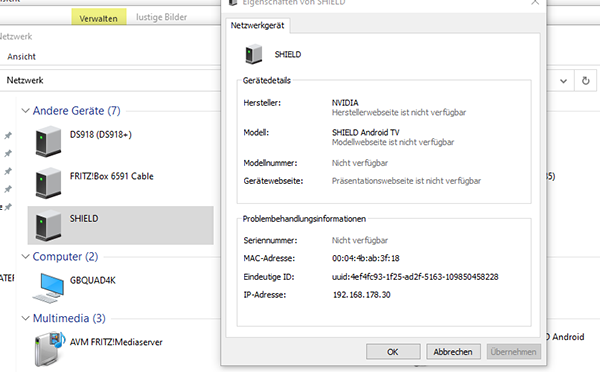Switch to the Ansicht tab

pos(21,56)
